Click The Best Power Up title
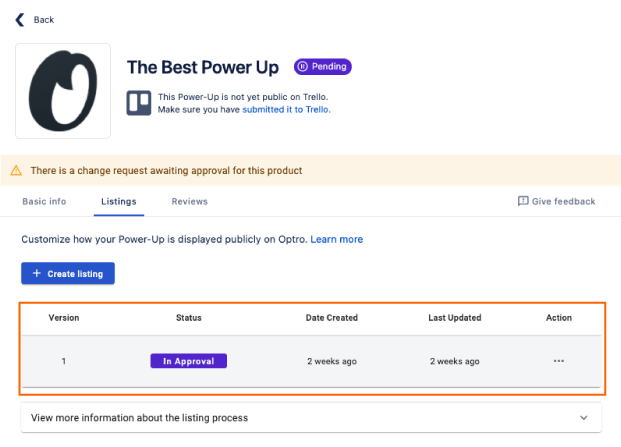 (203, 67)
